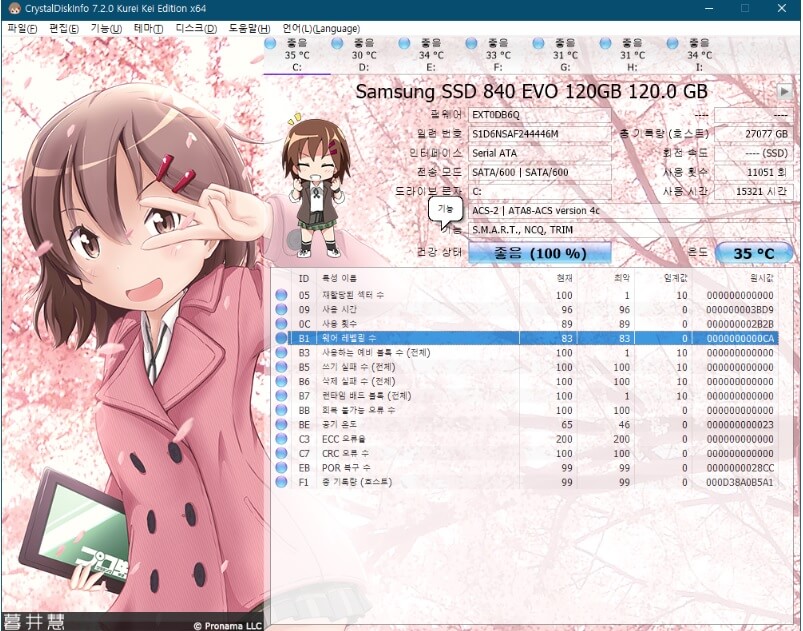
Task: Select the F: drive 33 °C orb
Action: click(x=471, y=44)
